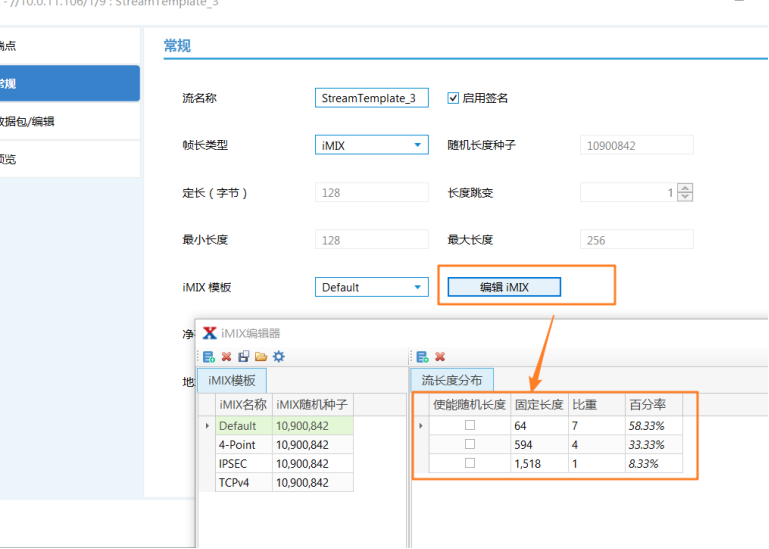
Task: Click the 最大长度 256 field
Action: 637,240
